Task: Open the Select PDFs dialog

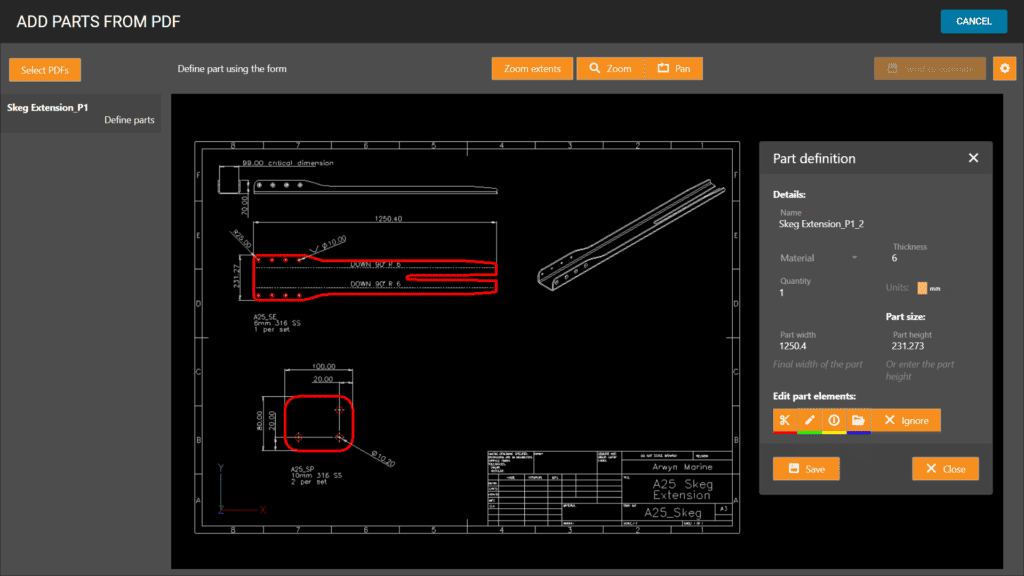Action: click(x=44, y=68)
